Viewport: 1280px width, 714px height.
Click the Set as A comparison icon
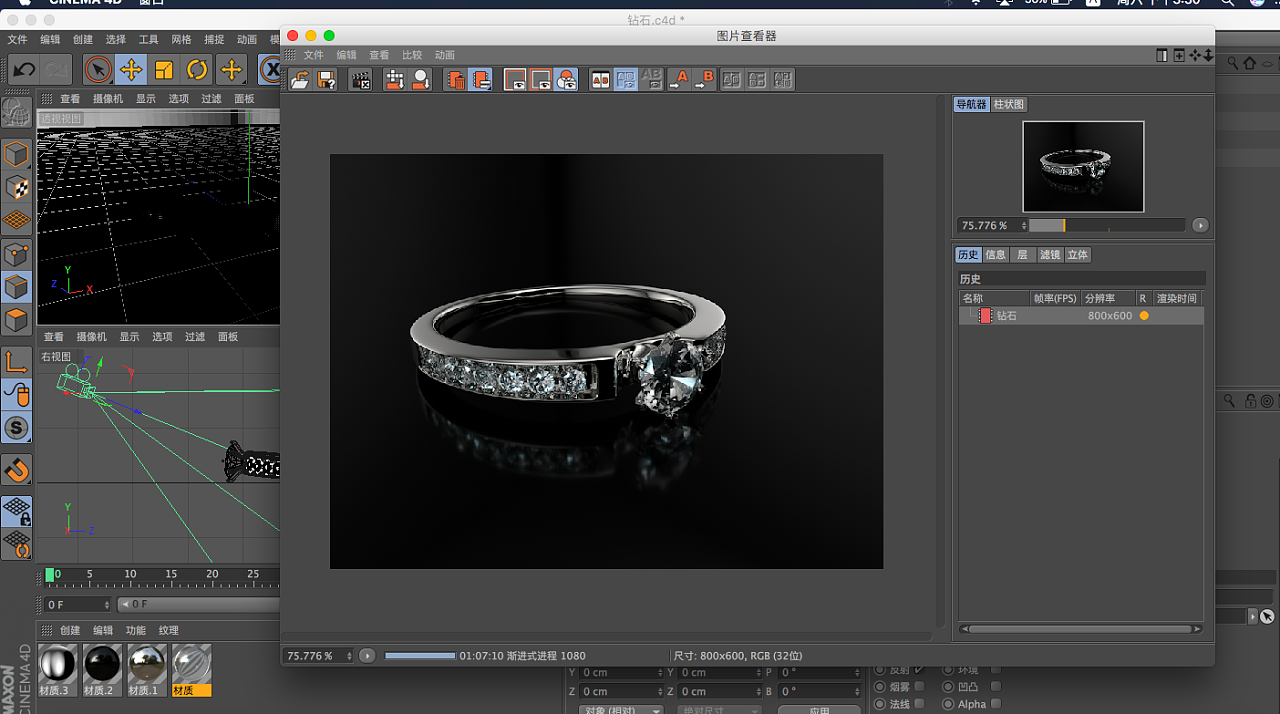pyautogui.click(x=679, y=80)
